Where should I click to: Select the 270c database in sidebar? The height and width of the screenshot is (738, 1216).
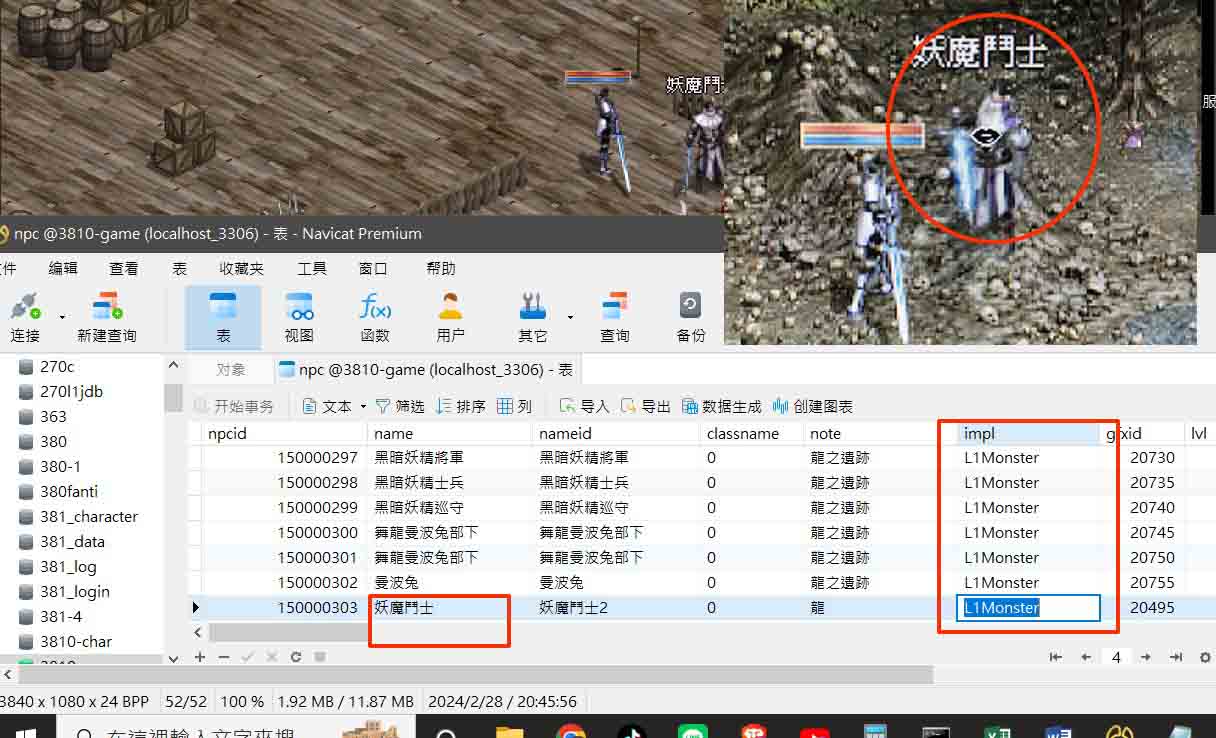[57, 366]
